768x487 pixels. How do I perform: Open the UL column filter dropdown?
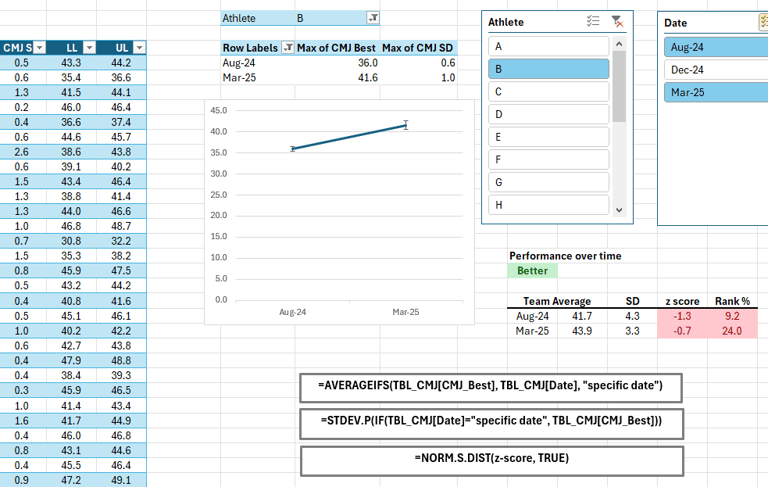(x=140, y=48)
